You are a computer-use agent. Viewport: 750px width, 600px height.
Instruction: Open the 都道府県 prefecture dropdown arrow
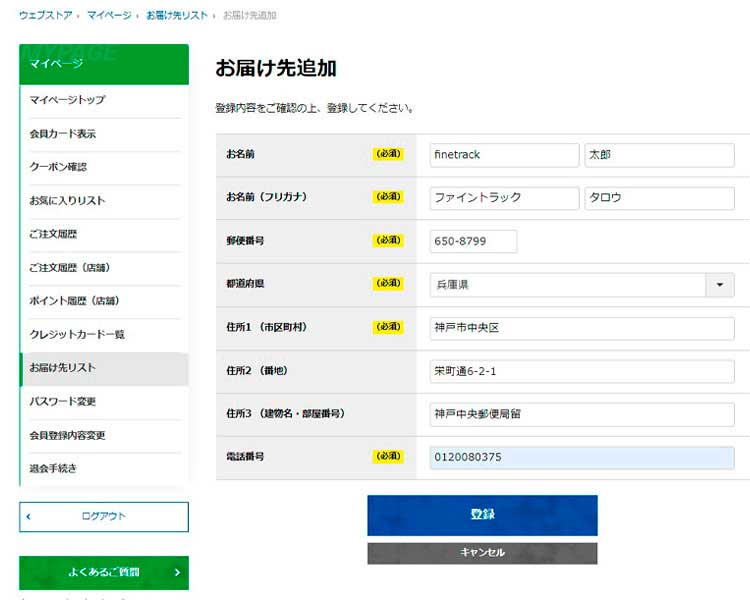[x=720, y=285]
